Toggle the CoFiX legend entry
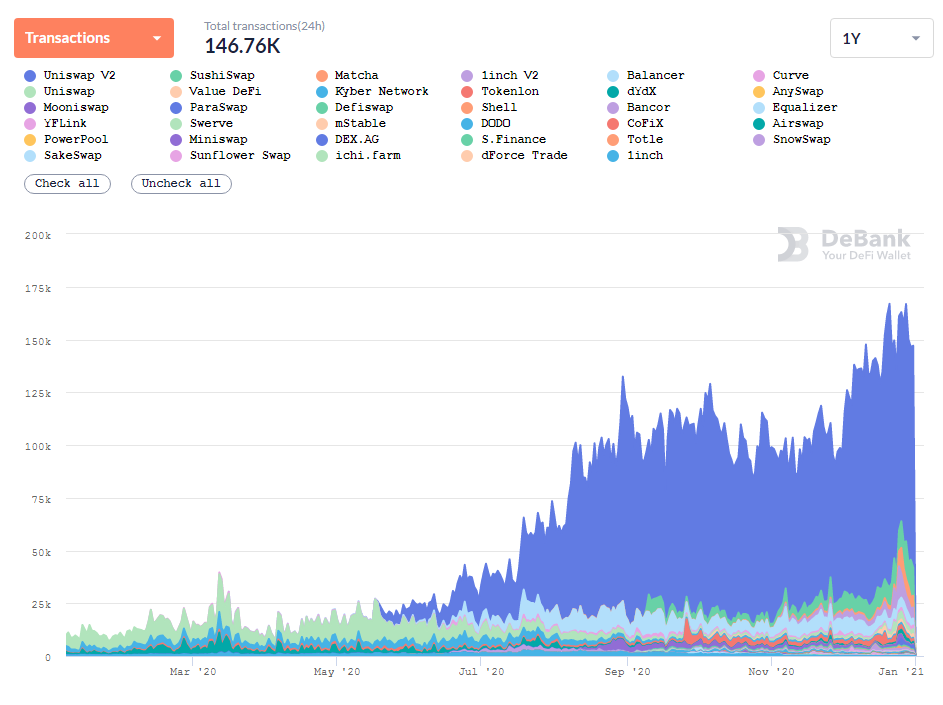Image resolution: width=943 pixels, height=705 pixels. [x=635, y=123]
